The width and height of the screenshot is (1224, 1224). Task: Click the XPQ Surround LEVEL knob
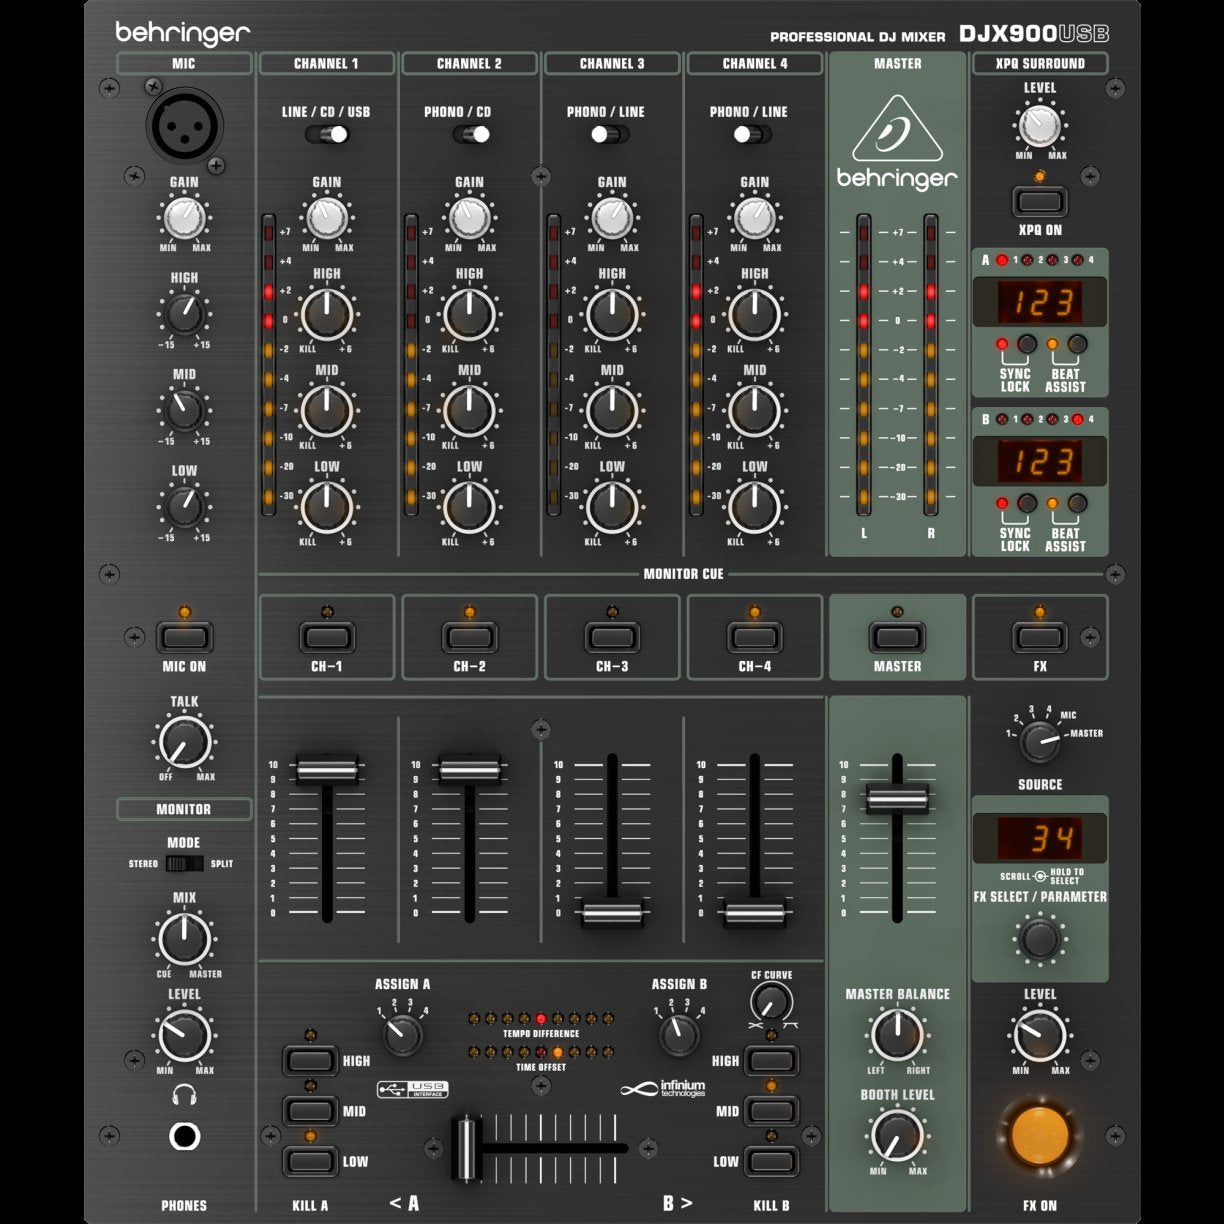tap(1040, 126)
